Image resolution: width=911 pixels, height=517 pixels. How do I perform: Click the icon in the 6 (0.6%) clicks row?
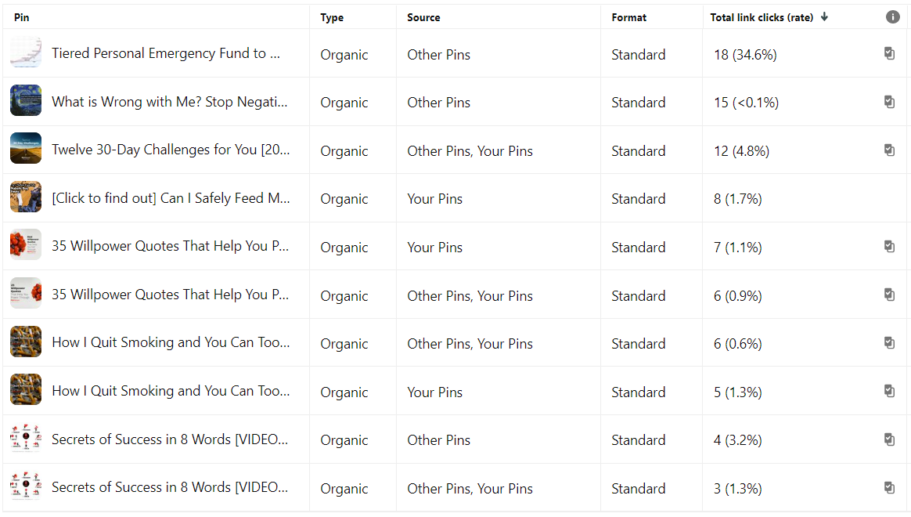889,343
